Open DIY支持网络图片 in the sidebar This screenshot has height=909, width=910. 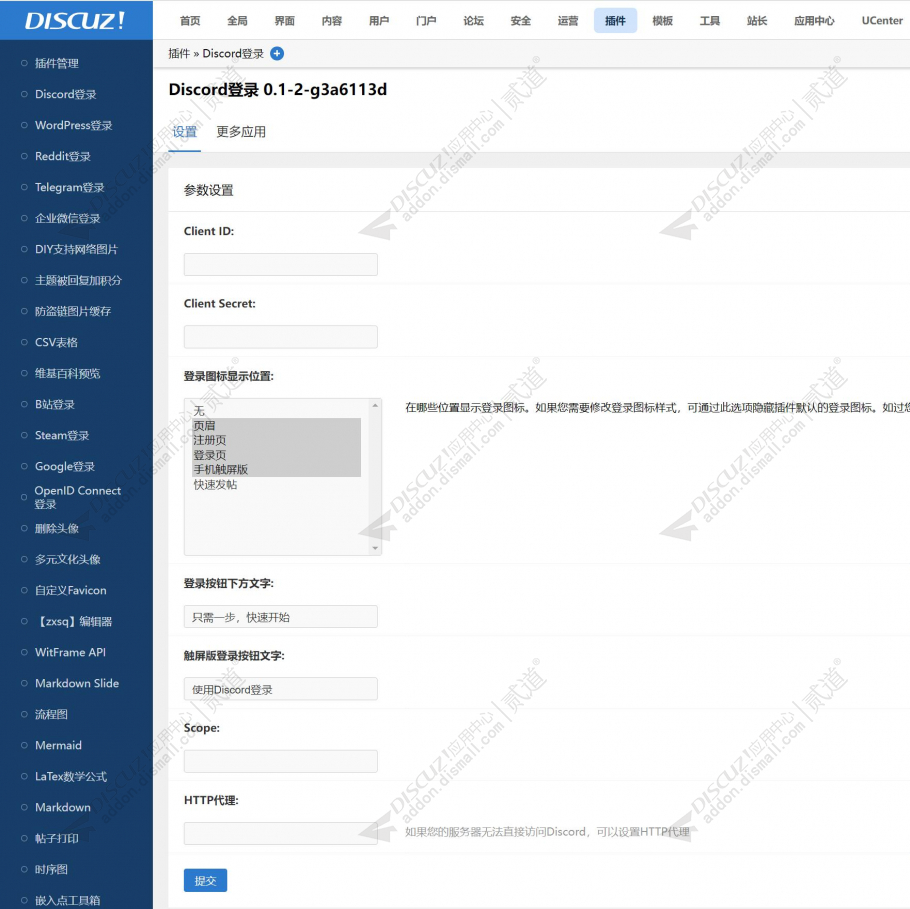tap(76, 249)
